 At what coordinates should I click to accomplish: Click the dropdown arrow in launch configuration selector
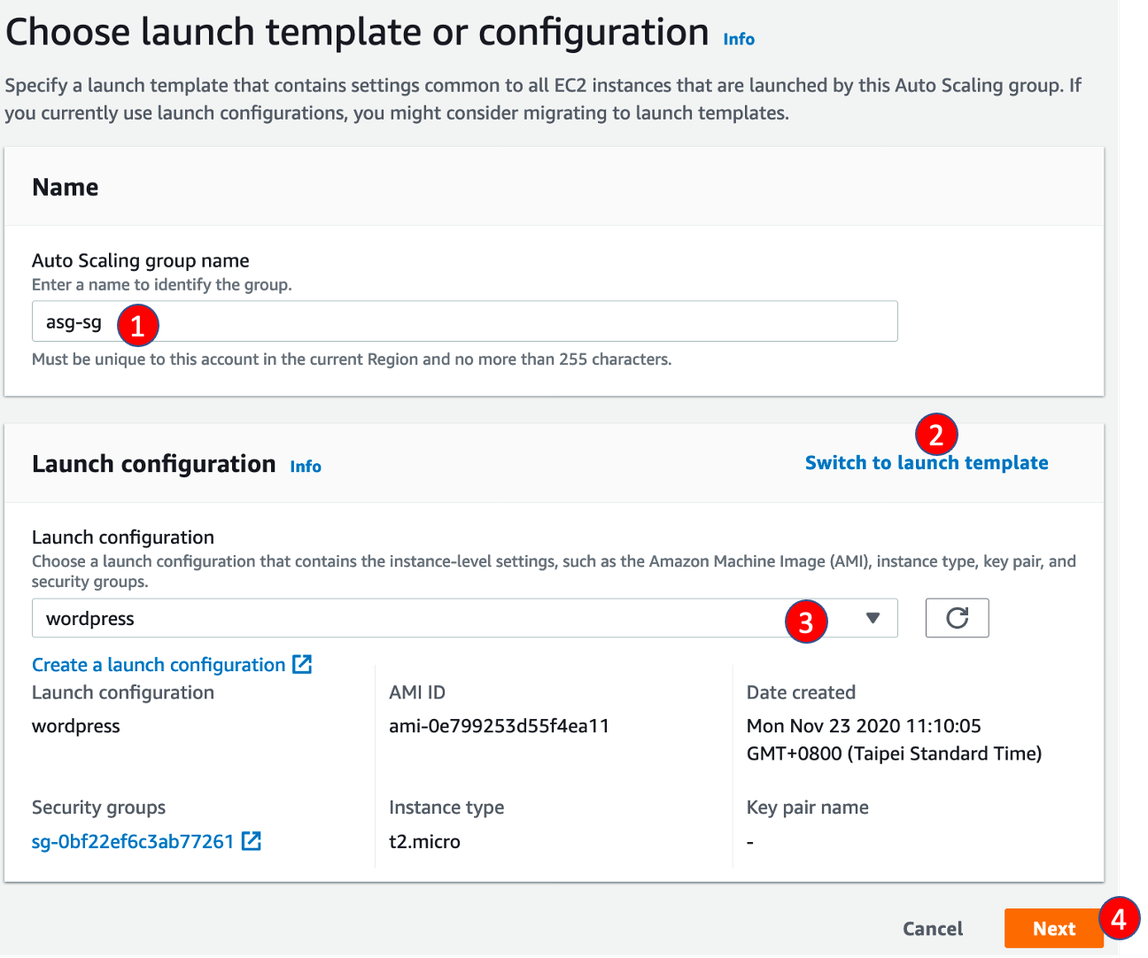(x=872, y=618)
